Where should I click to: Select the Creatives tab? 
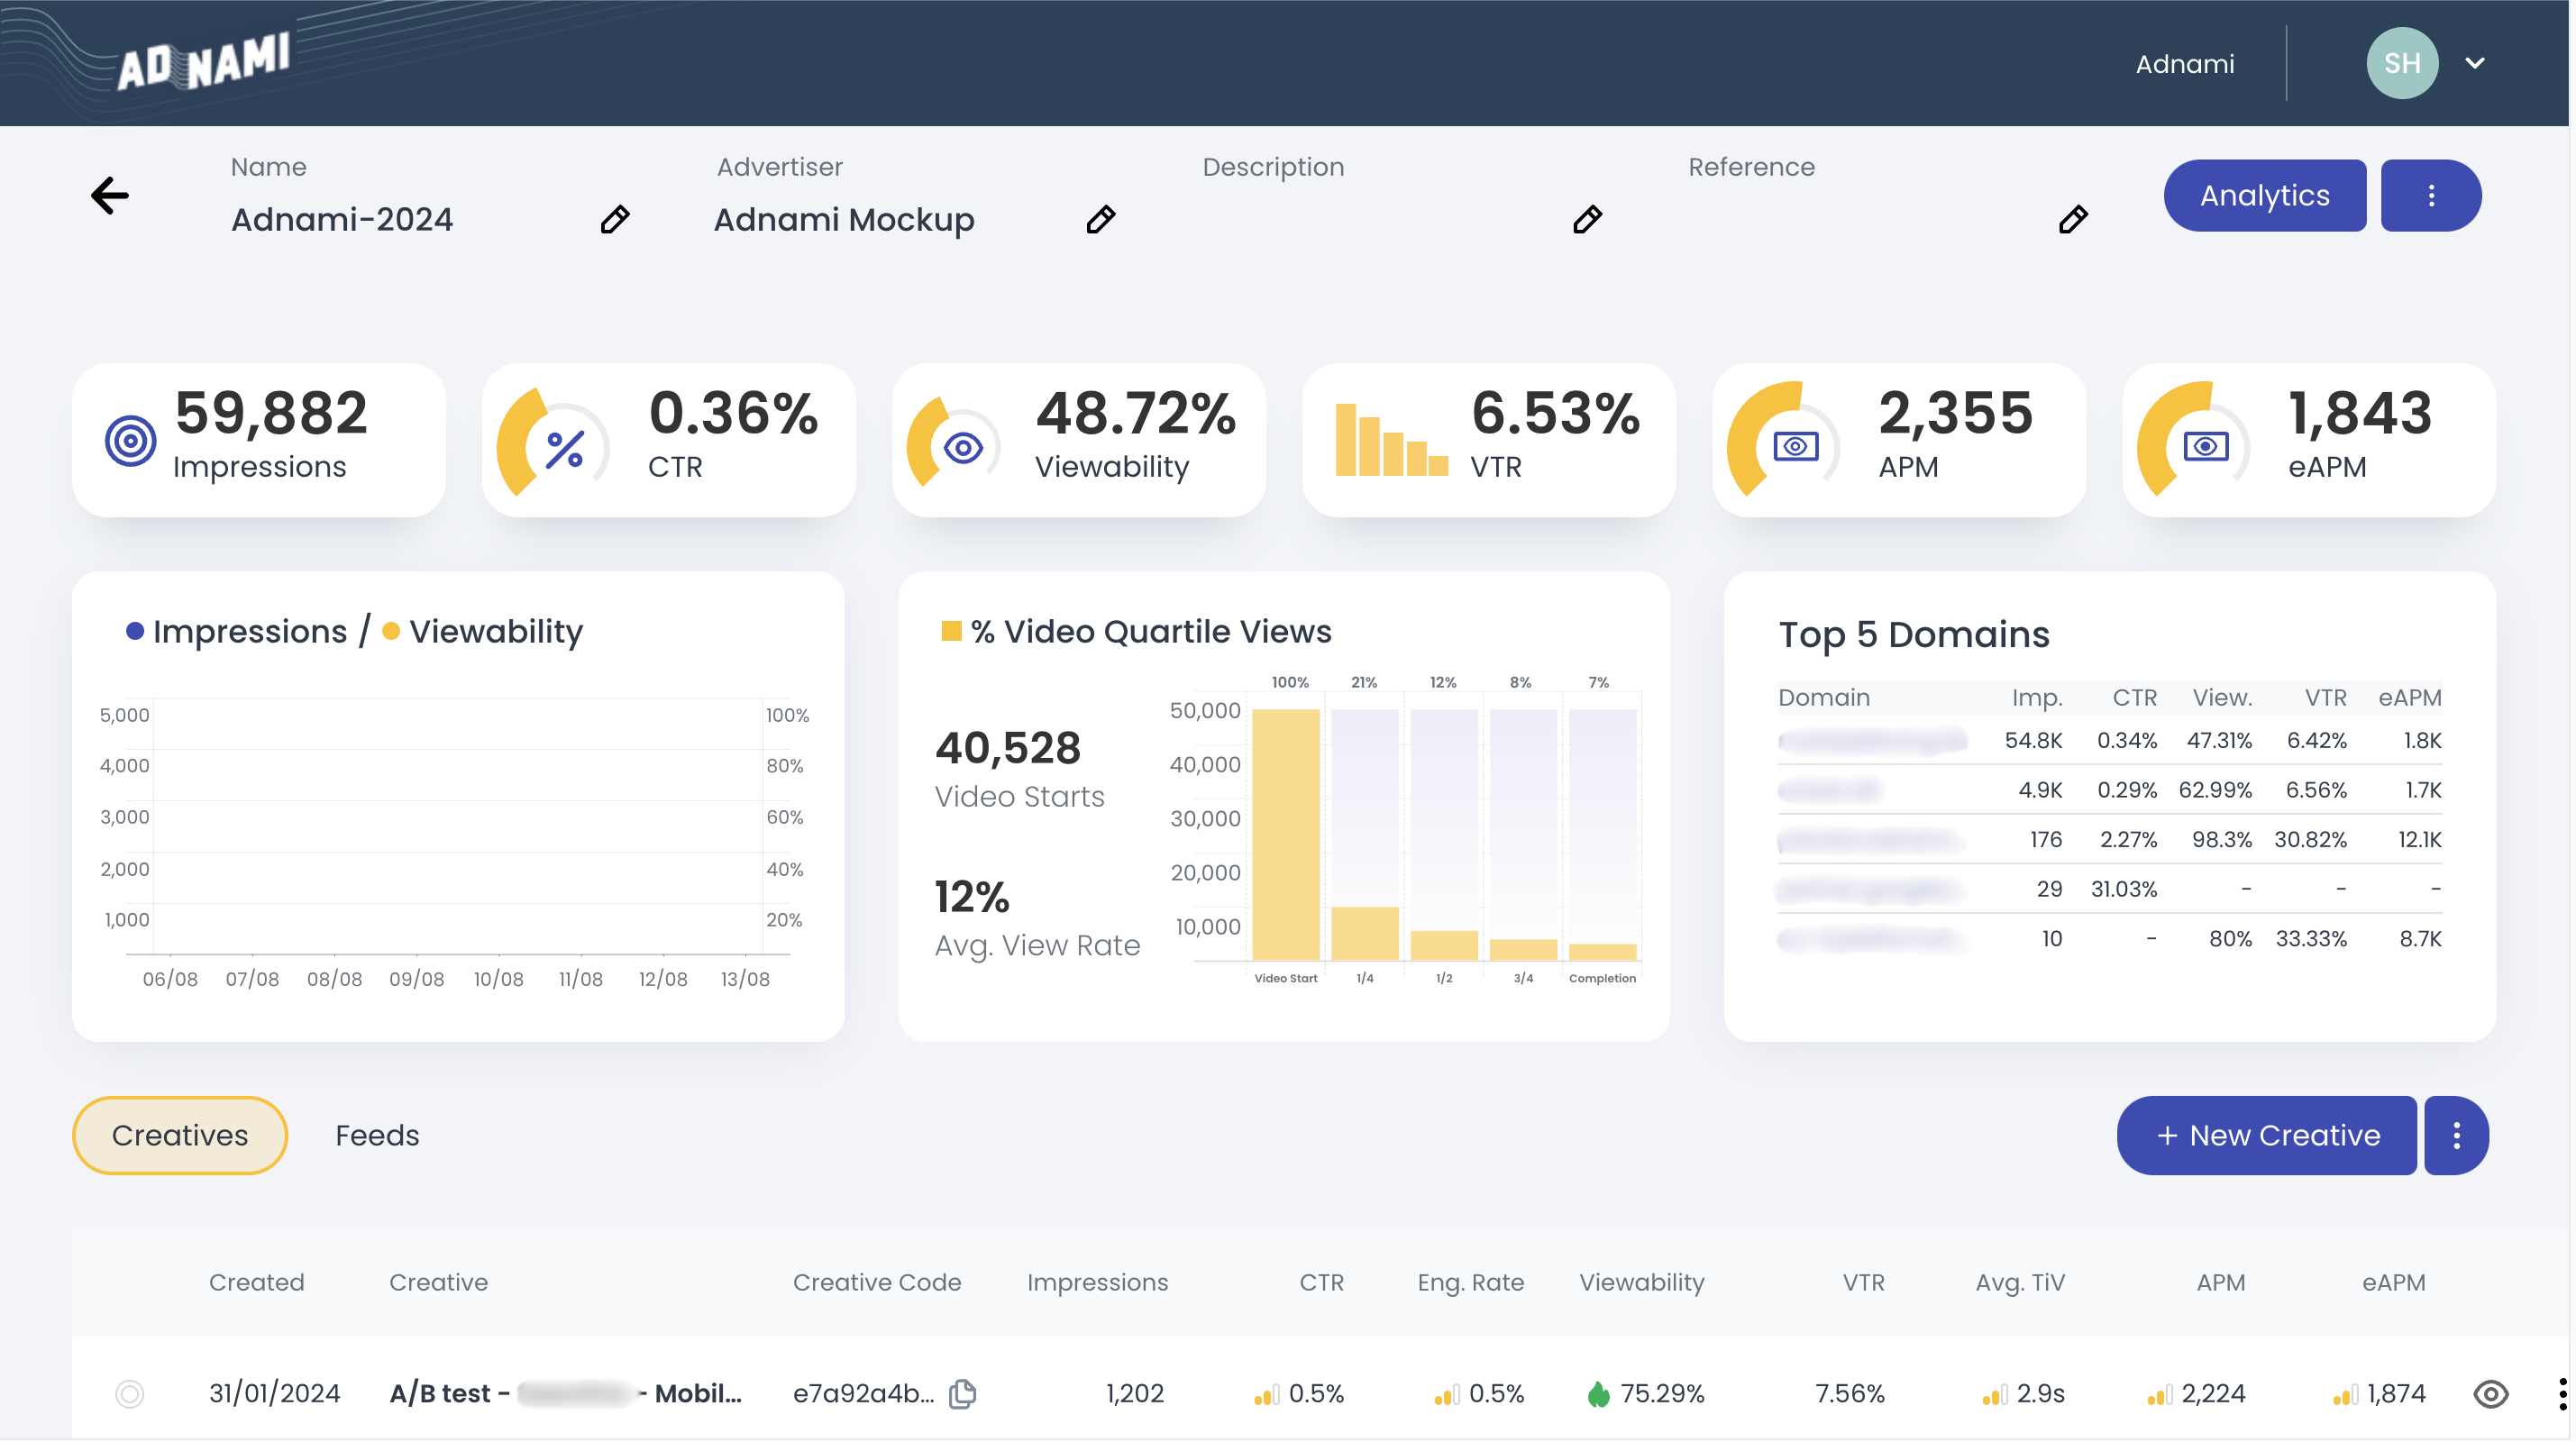(180, 1135)
